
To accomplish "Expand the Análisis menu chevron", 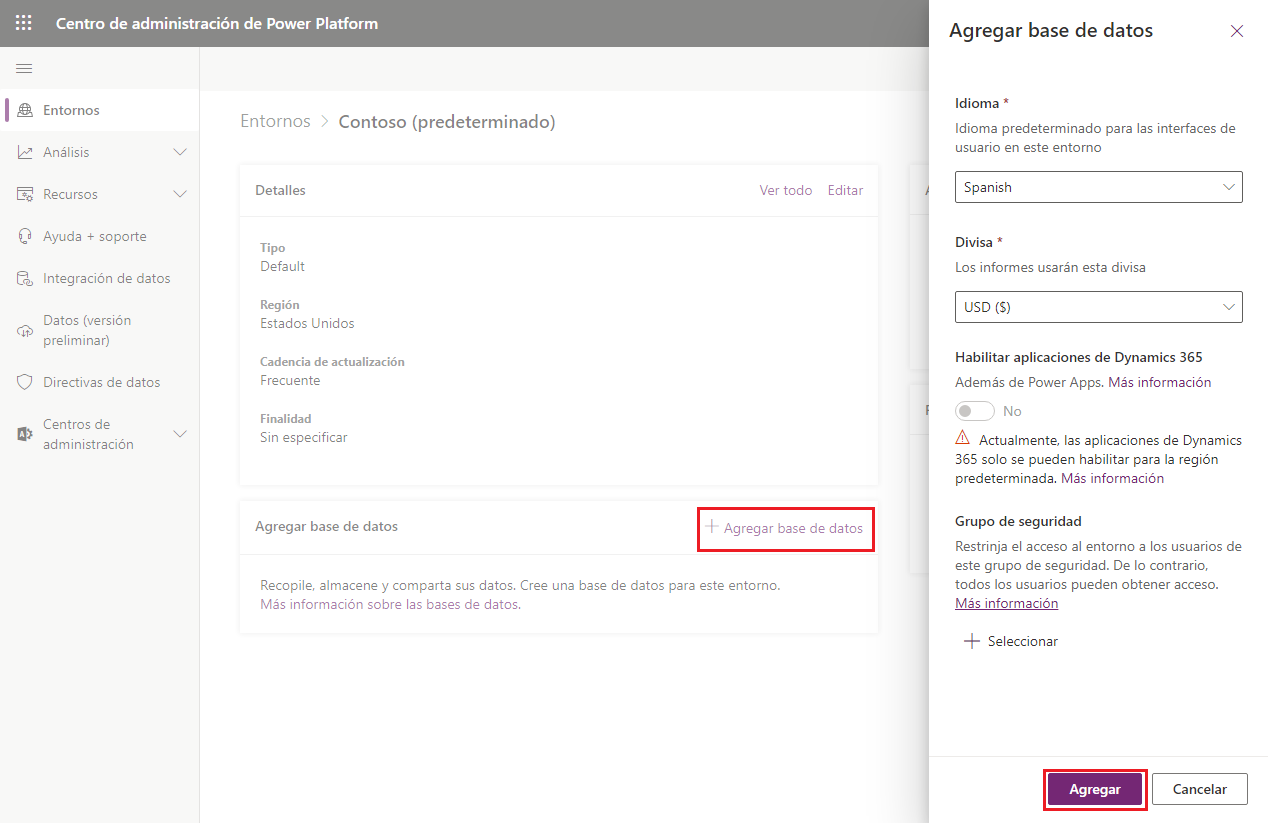I will [x=180, y=152].
